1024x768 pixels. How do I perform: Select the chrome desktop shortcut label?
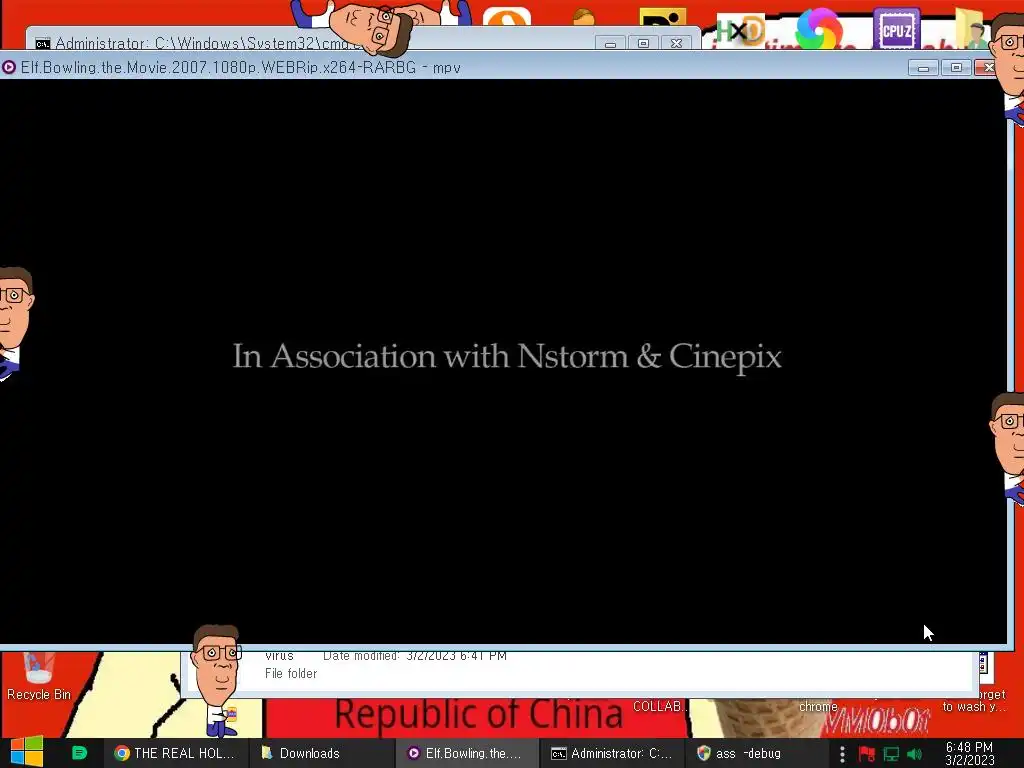818,707
